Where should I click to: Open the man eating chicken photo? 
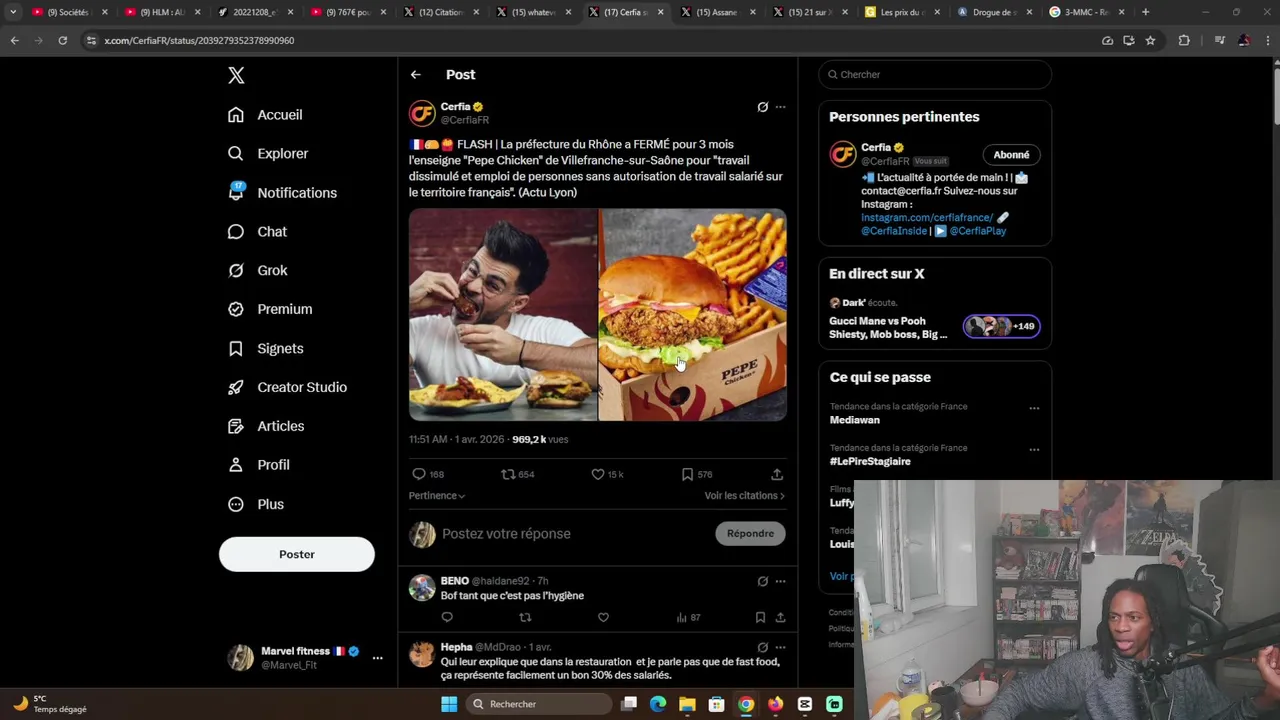pyautogui.click(x=503, y=315)
